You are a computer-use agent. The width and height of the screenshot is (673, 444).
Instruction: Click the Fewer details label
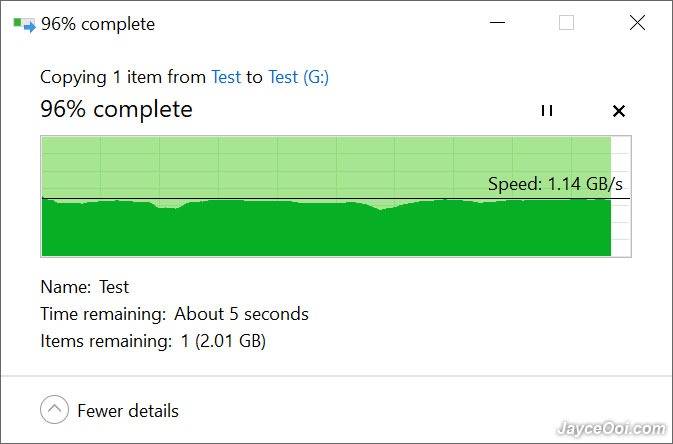tap(128, 411)
